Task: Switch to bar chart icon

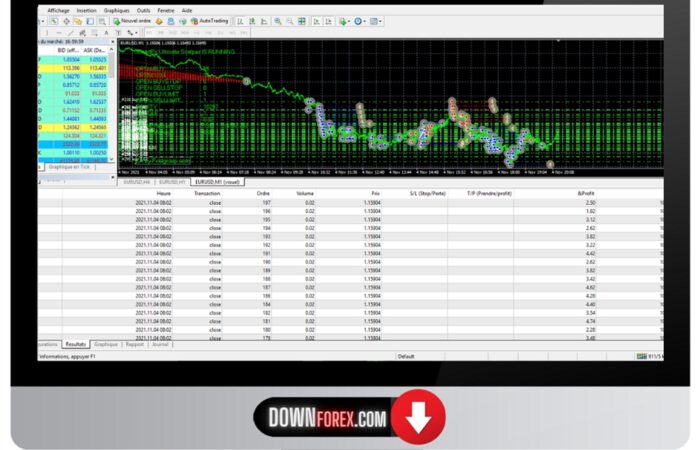Action: pos(240,21)
